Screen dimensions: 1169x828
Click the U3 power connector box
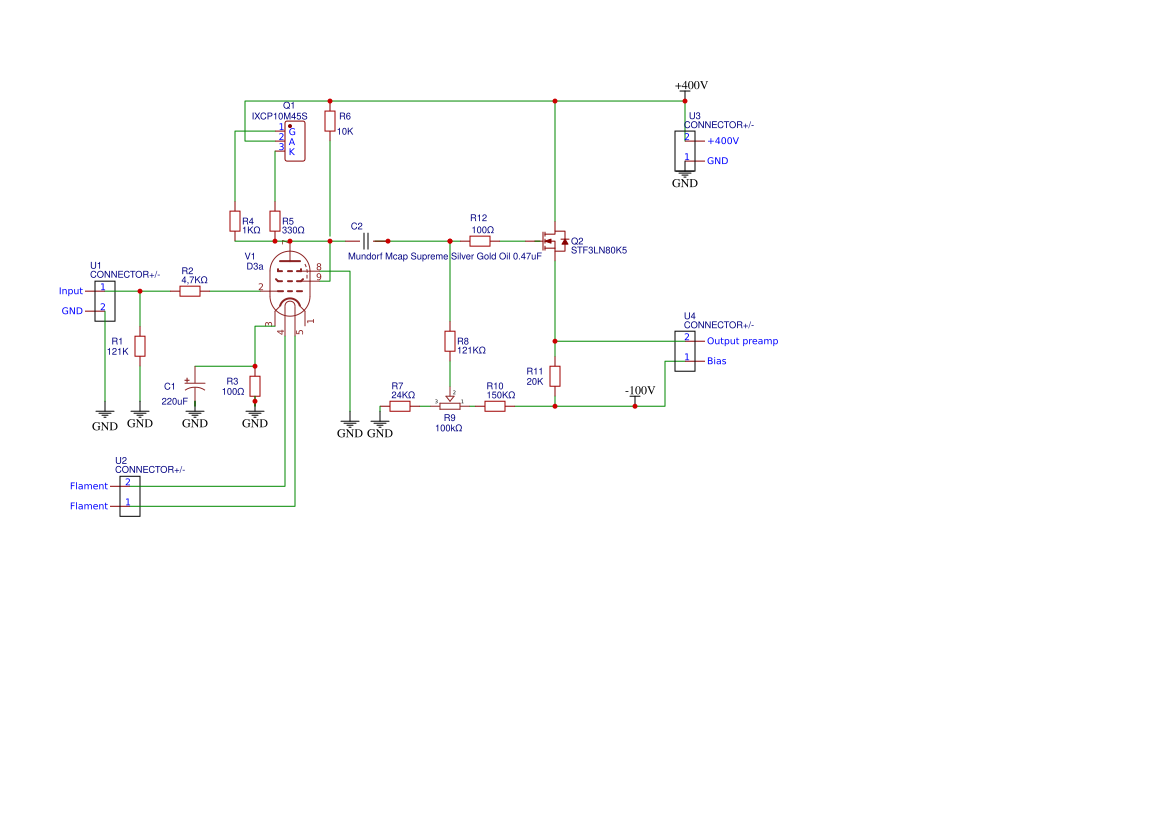tap(685, 151)
